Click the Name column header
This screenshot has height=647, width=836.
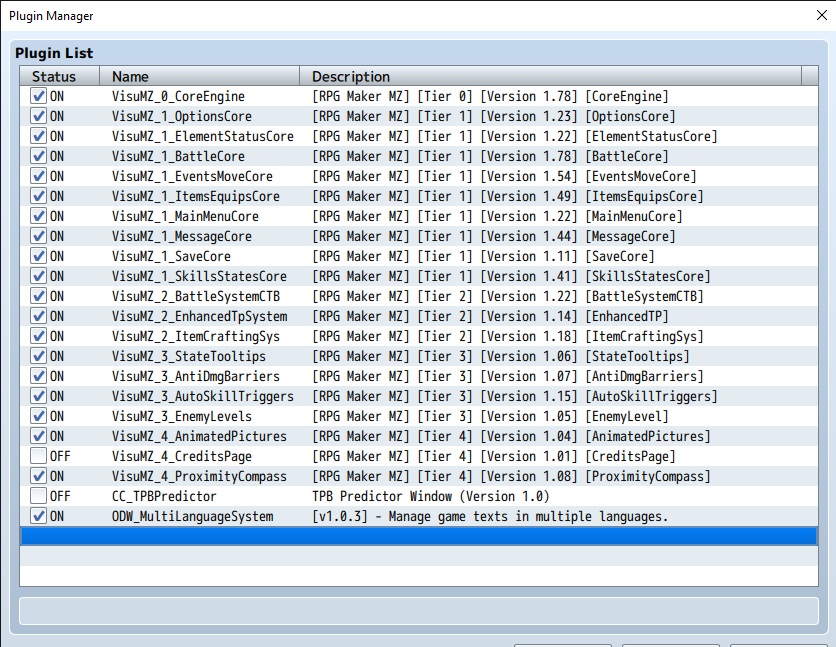199,76
